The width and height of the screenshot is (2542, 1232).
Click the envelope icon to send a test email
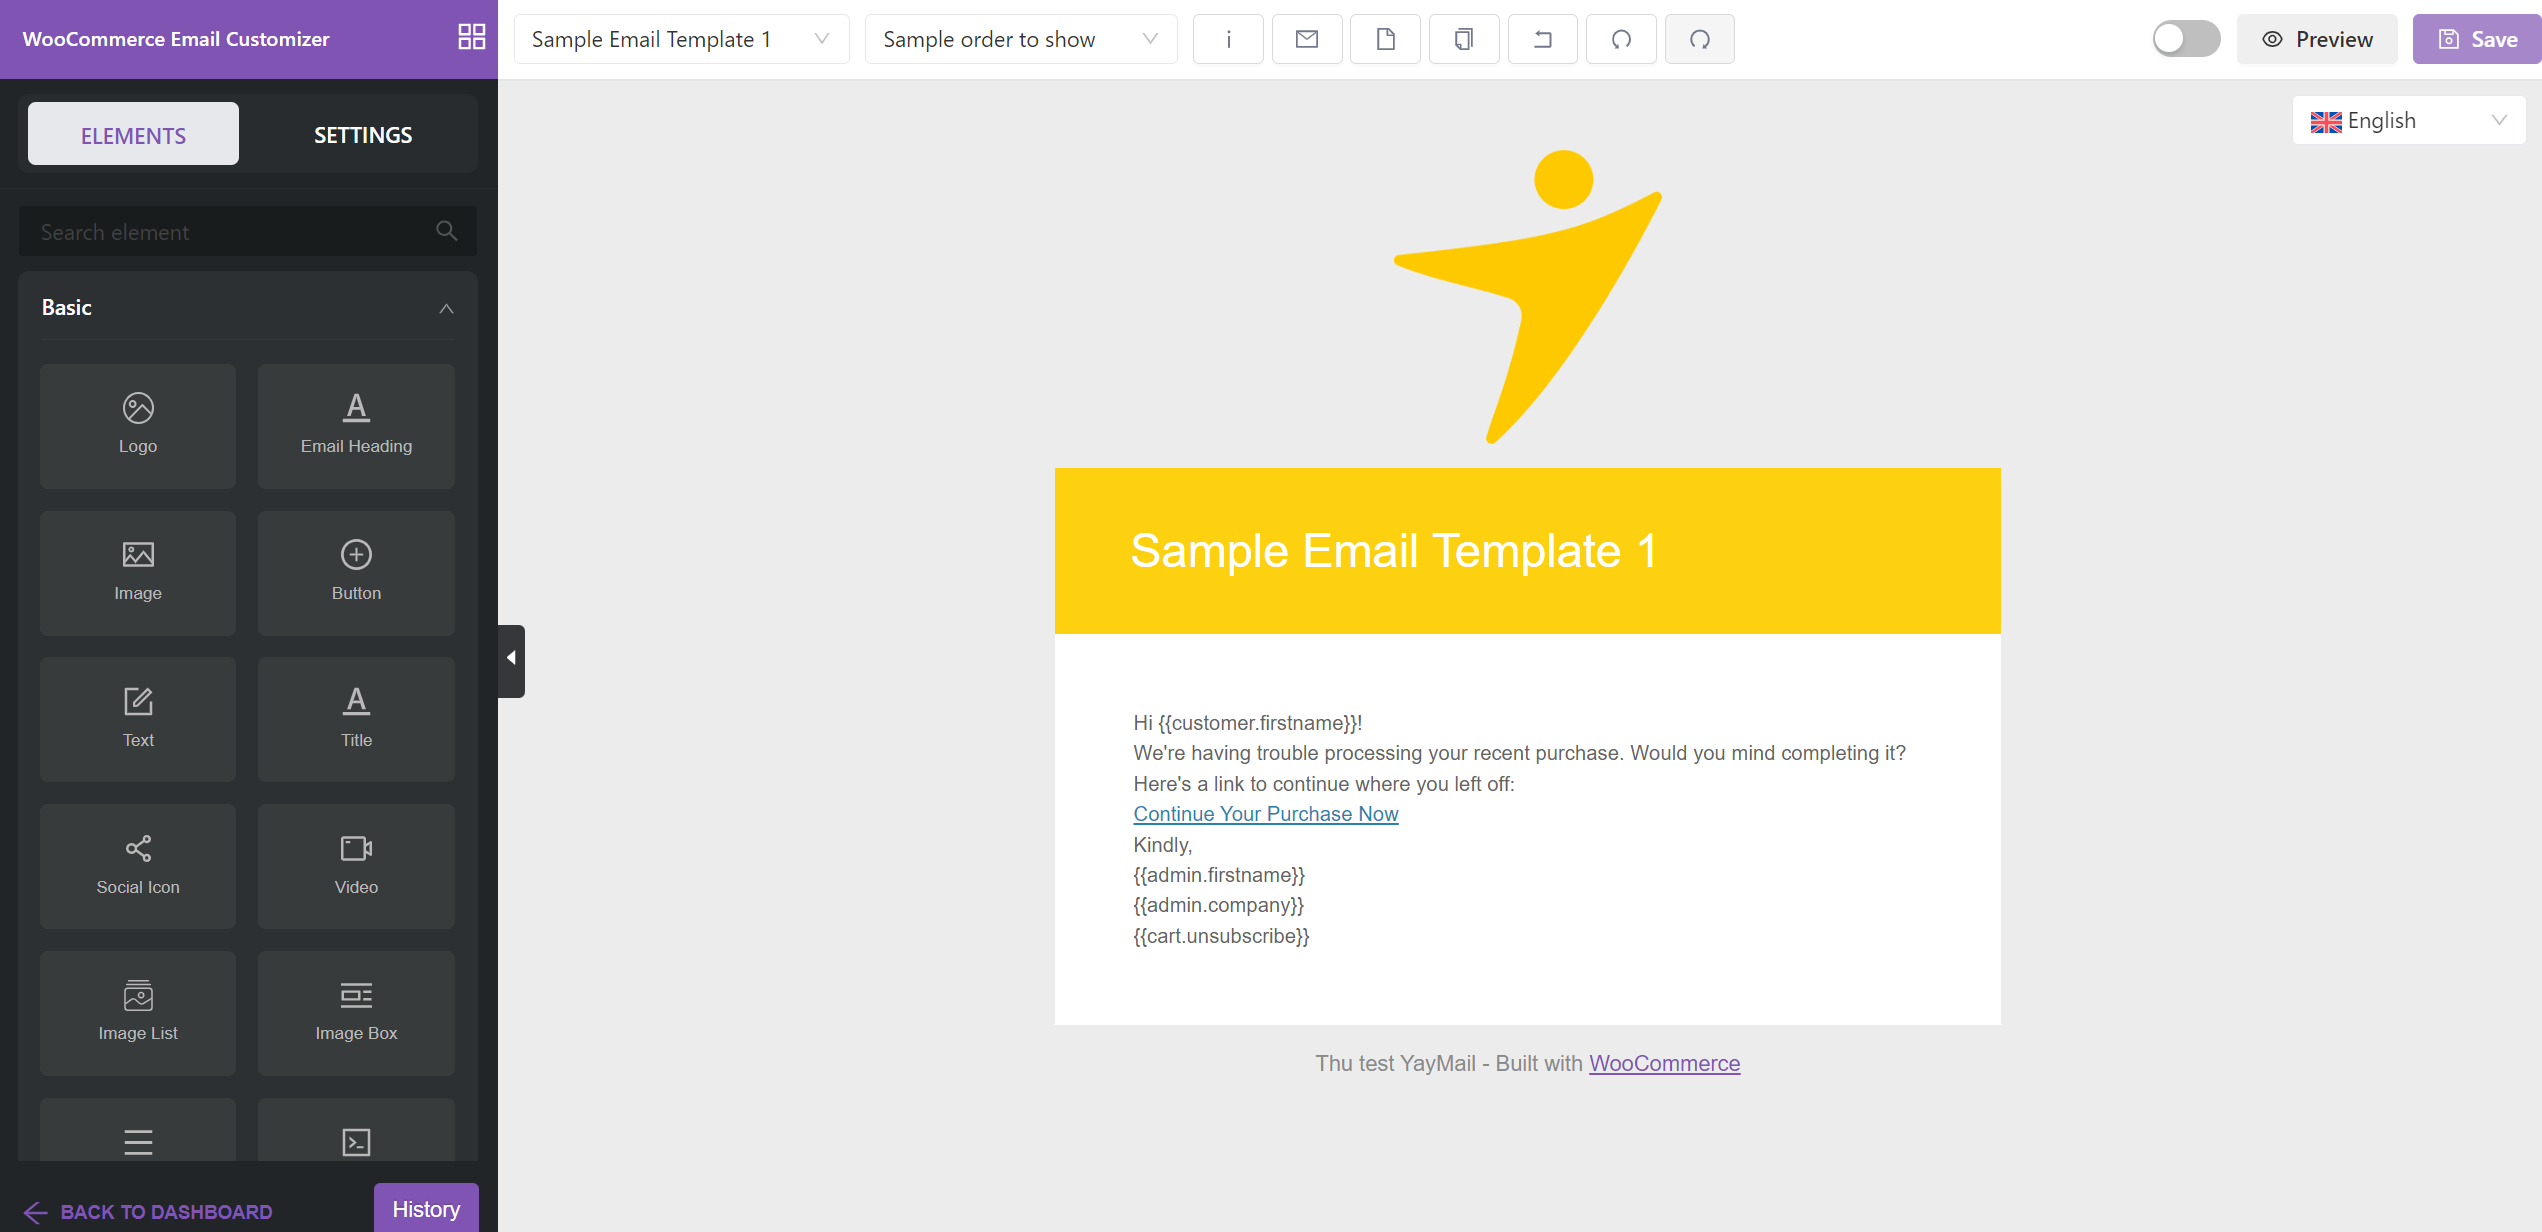[x=1306, y=39]
